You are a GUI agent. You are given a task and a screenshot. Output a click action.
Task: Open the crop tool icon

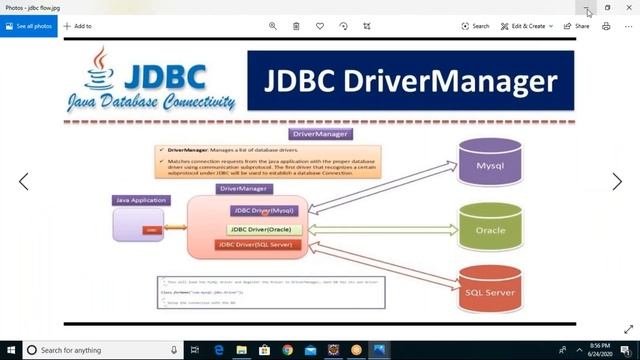[x=367, y=26]
